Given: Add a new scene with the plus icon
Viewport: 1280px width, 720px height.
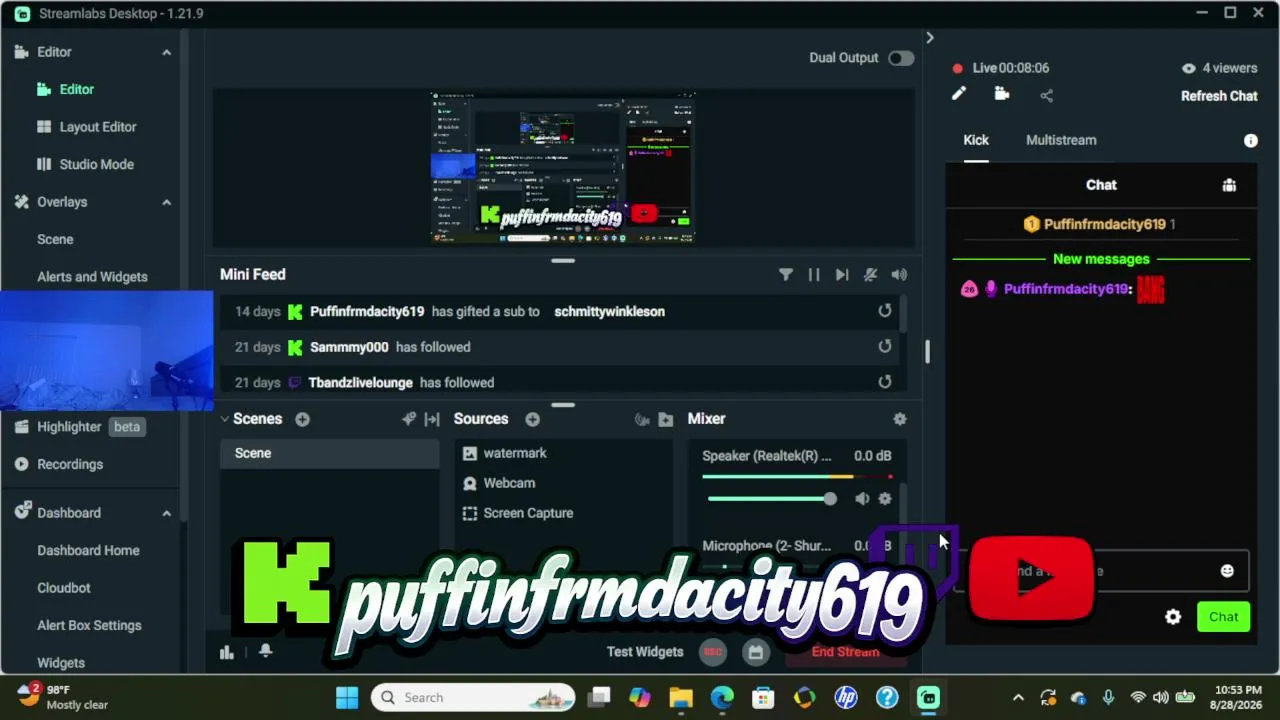Looking at the screenshot, I should tap(302, 419).
